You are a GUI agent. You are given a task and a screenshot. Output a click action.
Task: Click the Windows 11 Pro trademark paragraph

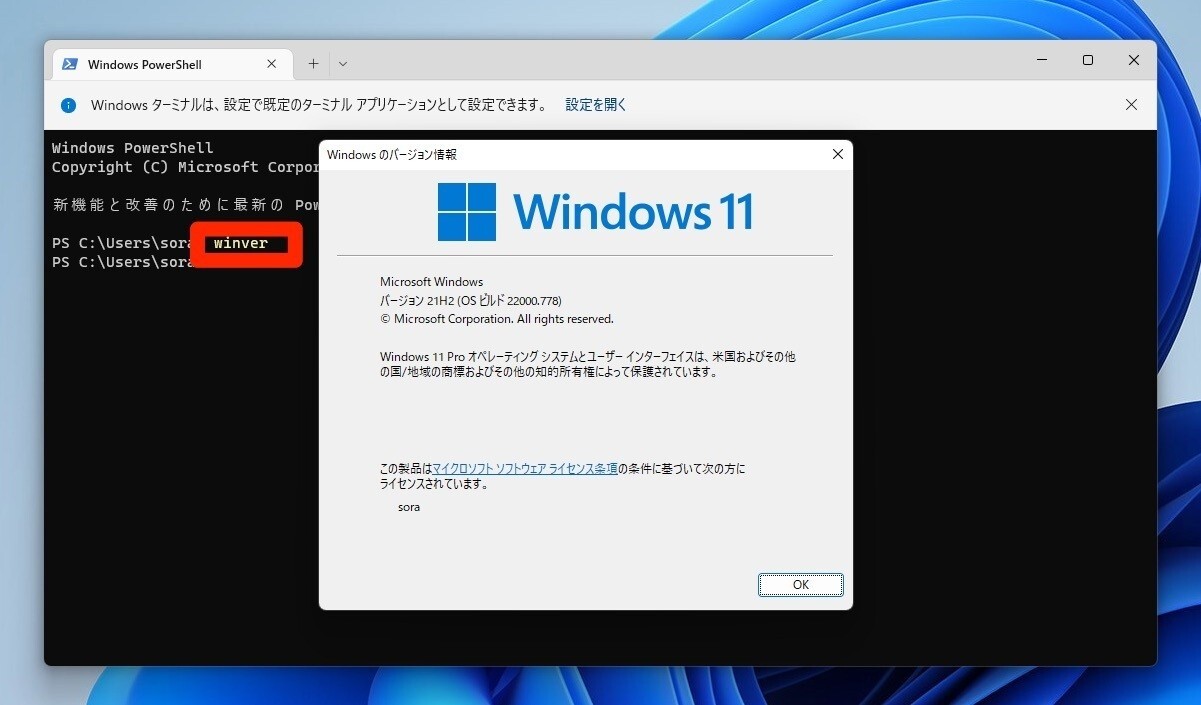(x=588, y=364)
